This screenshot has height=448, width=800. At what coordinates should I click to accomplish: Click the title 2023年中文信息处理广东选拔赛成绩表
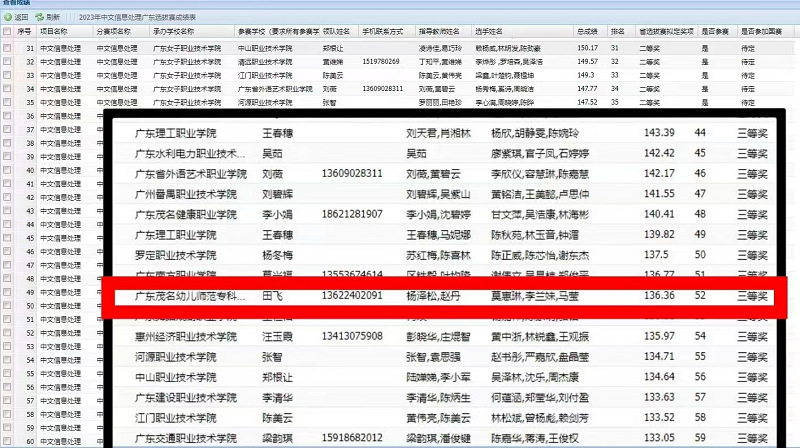(x=137, y=17)
